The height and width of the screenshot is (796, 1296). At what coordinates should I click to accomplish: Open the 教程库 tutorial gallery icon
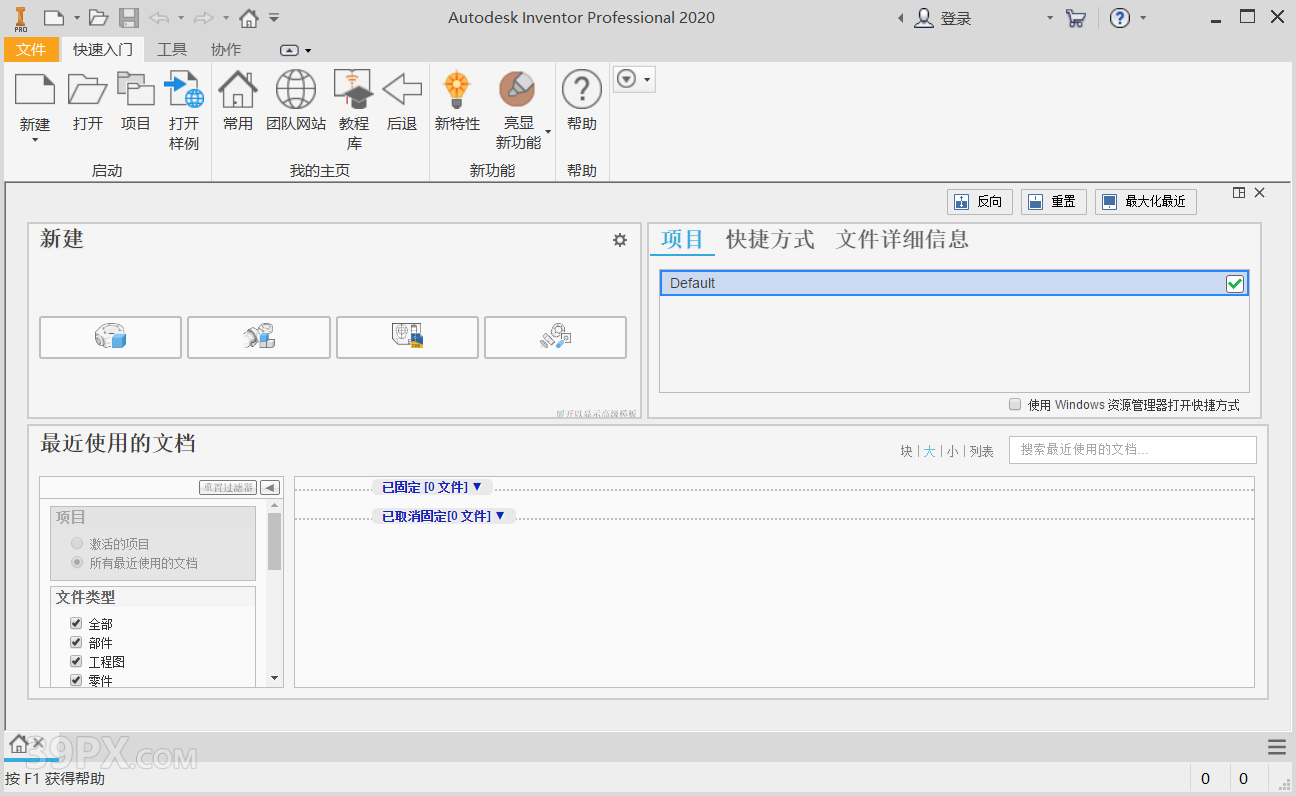[x=354, y=90]
